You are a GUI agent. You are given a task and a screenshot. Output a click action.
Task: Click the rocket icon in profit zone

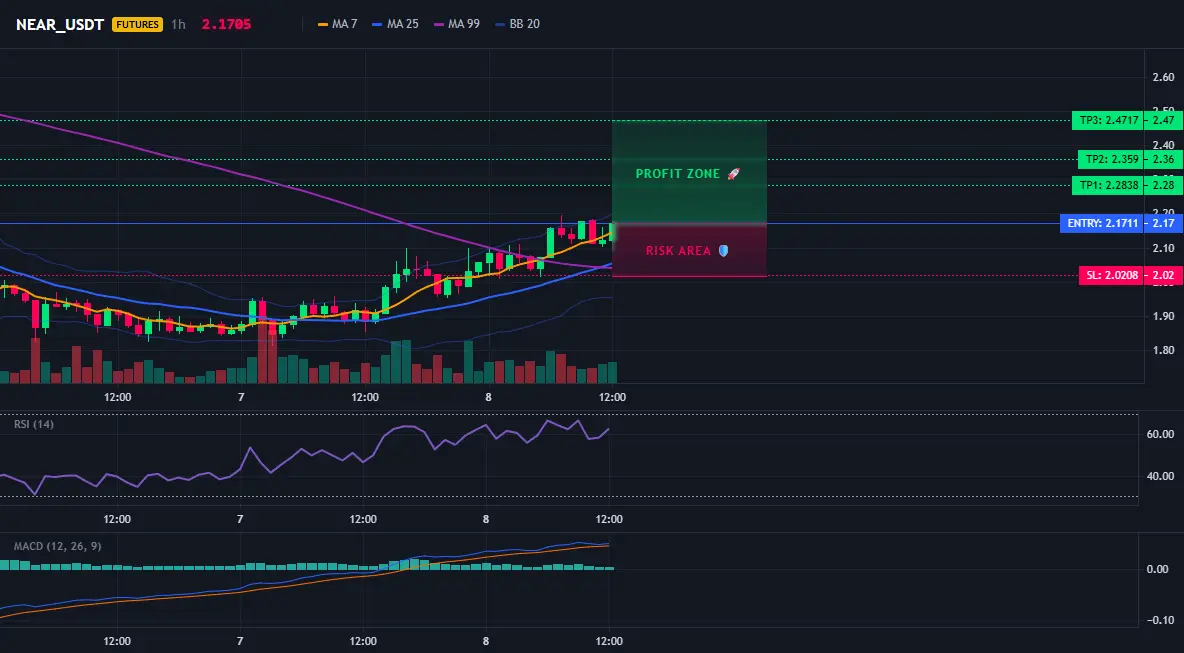click(x=733, y=174)
